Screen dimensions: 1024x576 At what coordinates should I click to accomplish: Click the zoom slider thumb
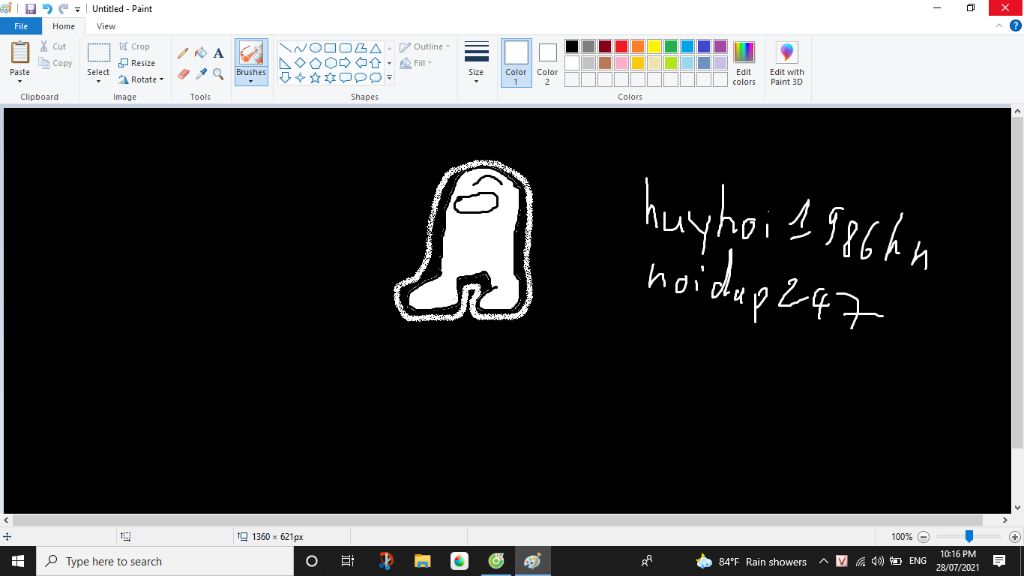(x=969, y=536)
